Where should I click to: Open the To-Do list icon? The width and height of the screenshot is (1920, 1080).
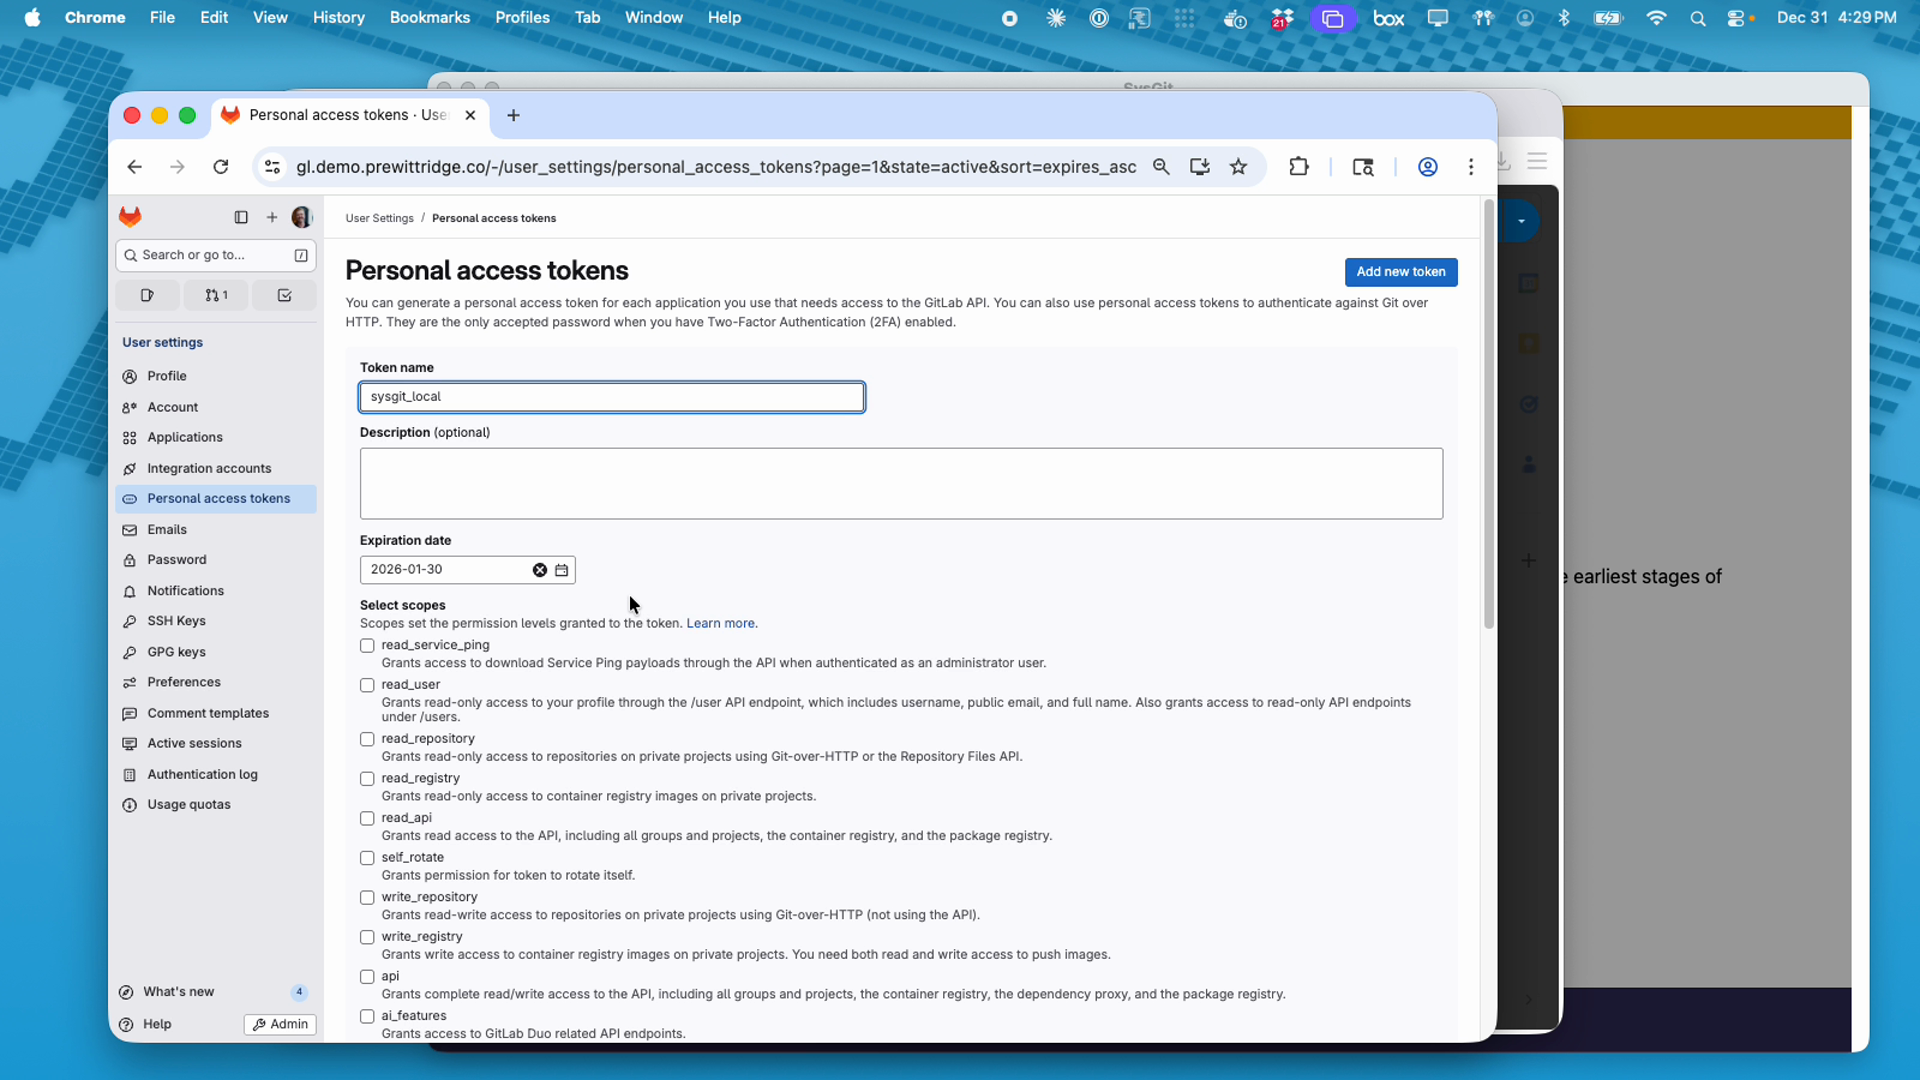point(284,295)
